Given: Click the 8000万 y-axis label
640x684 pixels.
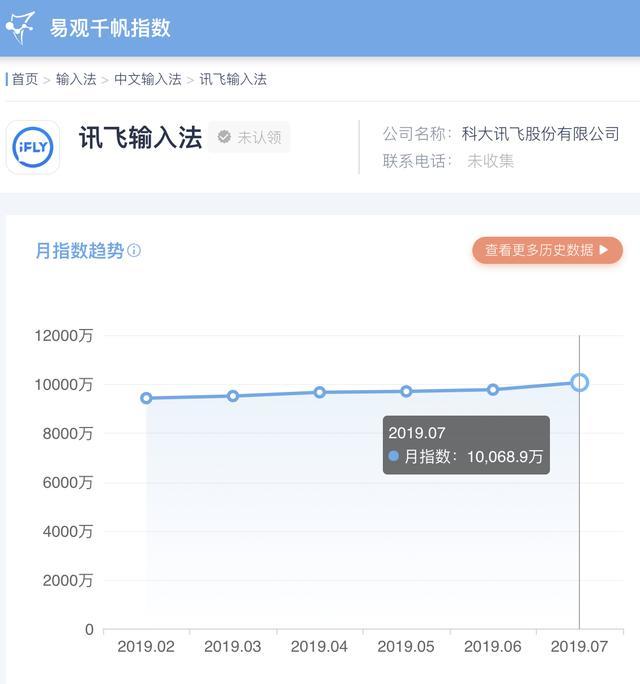Looking at the screenshot, I should pyautogui.click(x=68, y=434).
